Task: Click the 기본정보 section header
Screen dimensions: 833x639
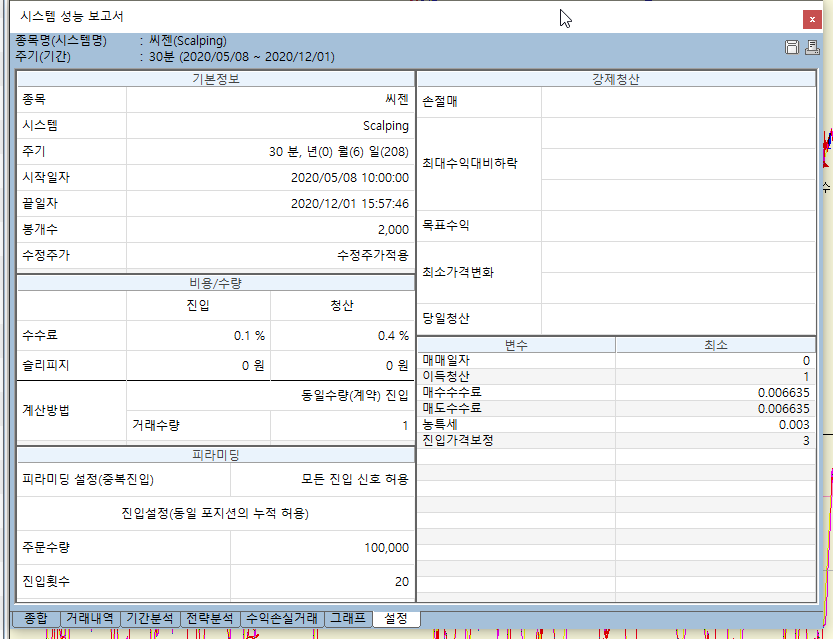Action: point(215,78)
